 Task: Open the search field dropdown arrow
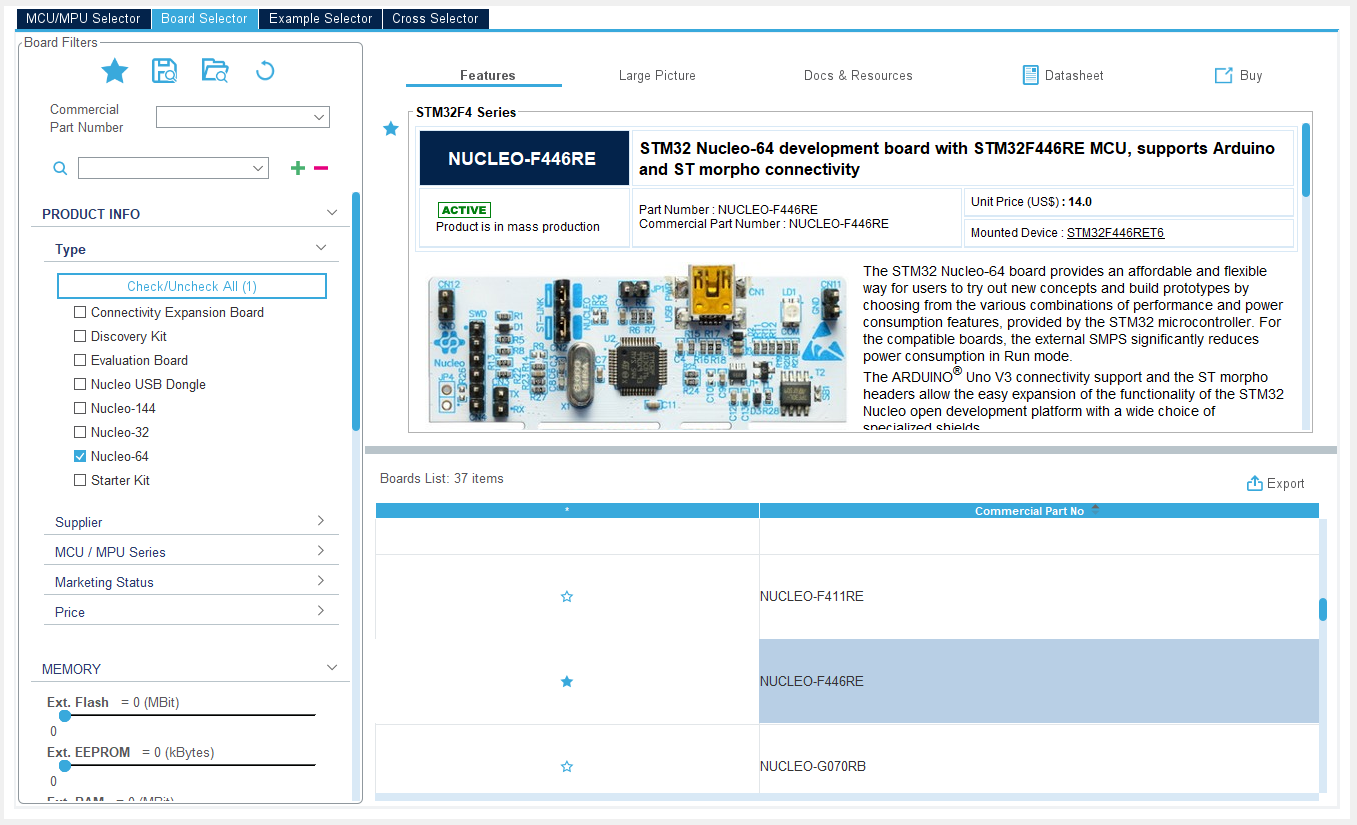[258, 168]
